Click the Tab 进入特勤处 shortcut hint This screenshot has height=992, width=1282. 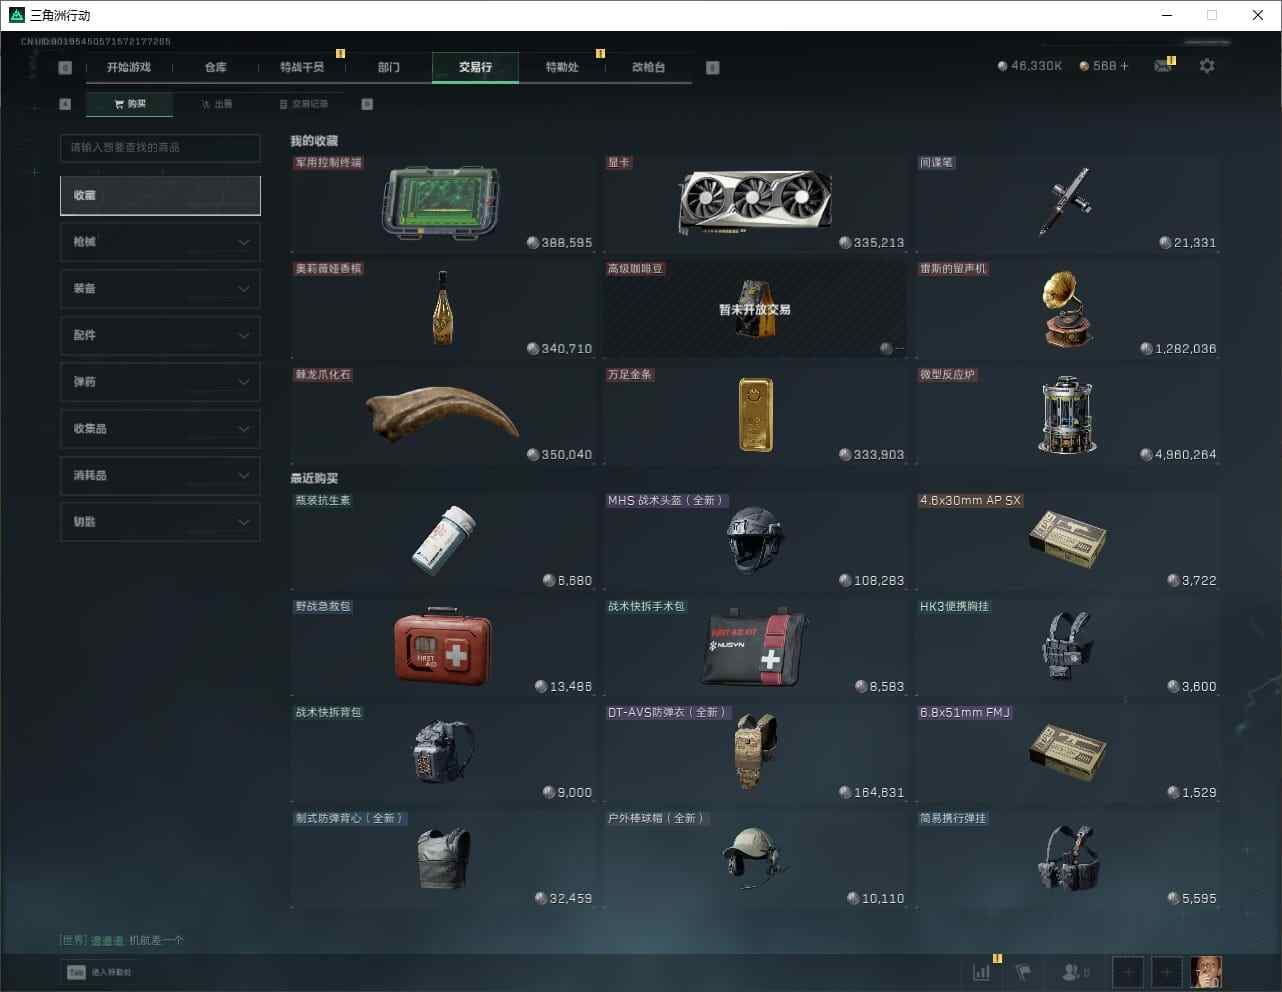(x=99, y=972)
